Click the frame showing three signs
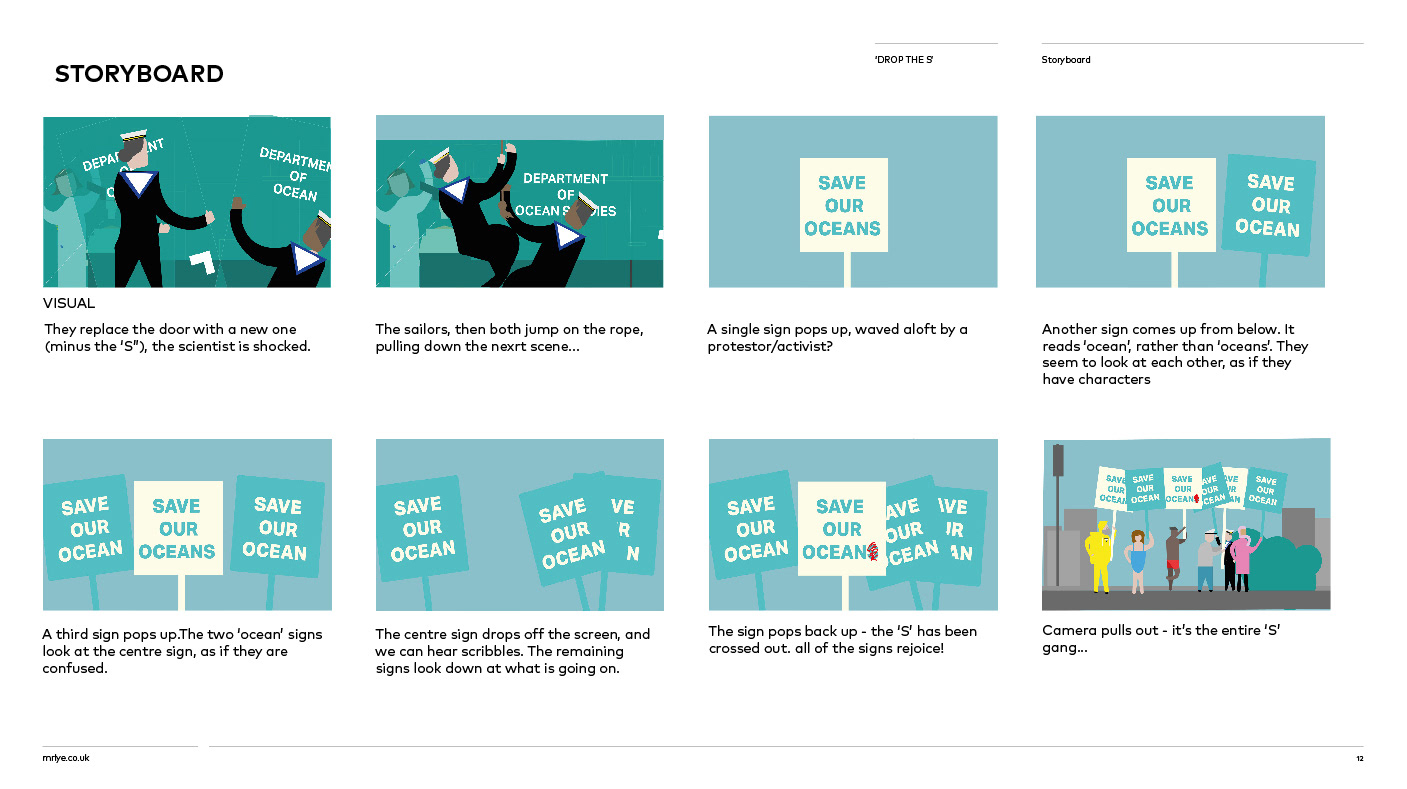The image size is (1407, 789). (x=187, y=525)
